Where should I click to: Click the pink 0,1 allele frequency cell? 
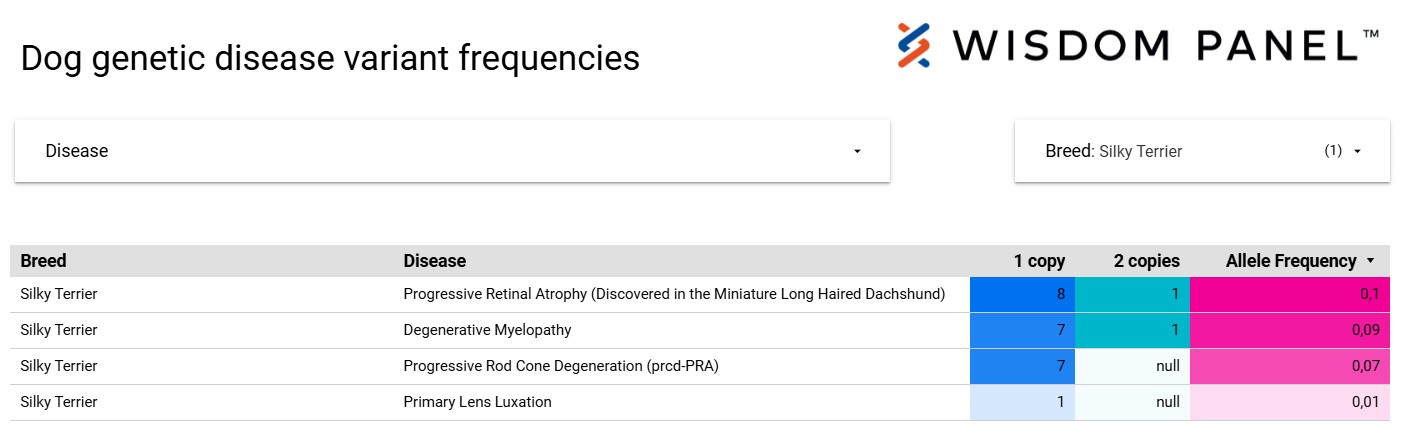[x=1289, y=294]
